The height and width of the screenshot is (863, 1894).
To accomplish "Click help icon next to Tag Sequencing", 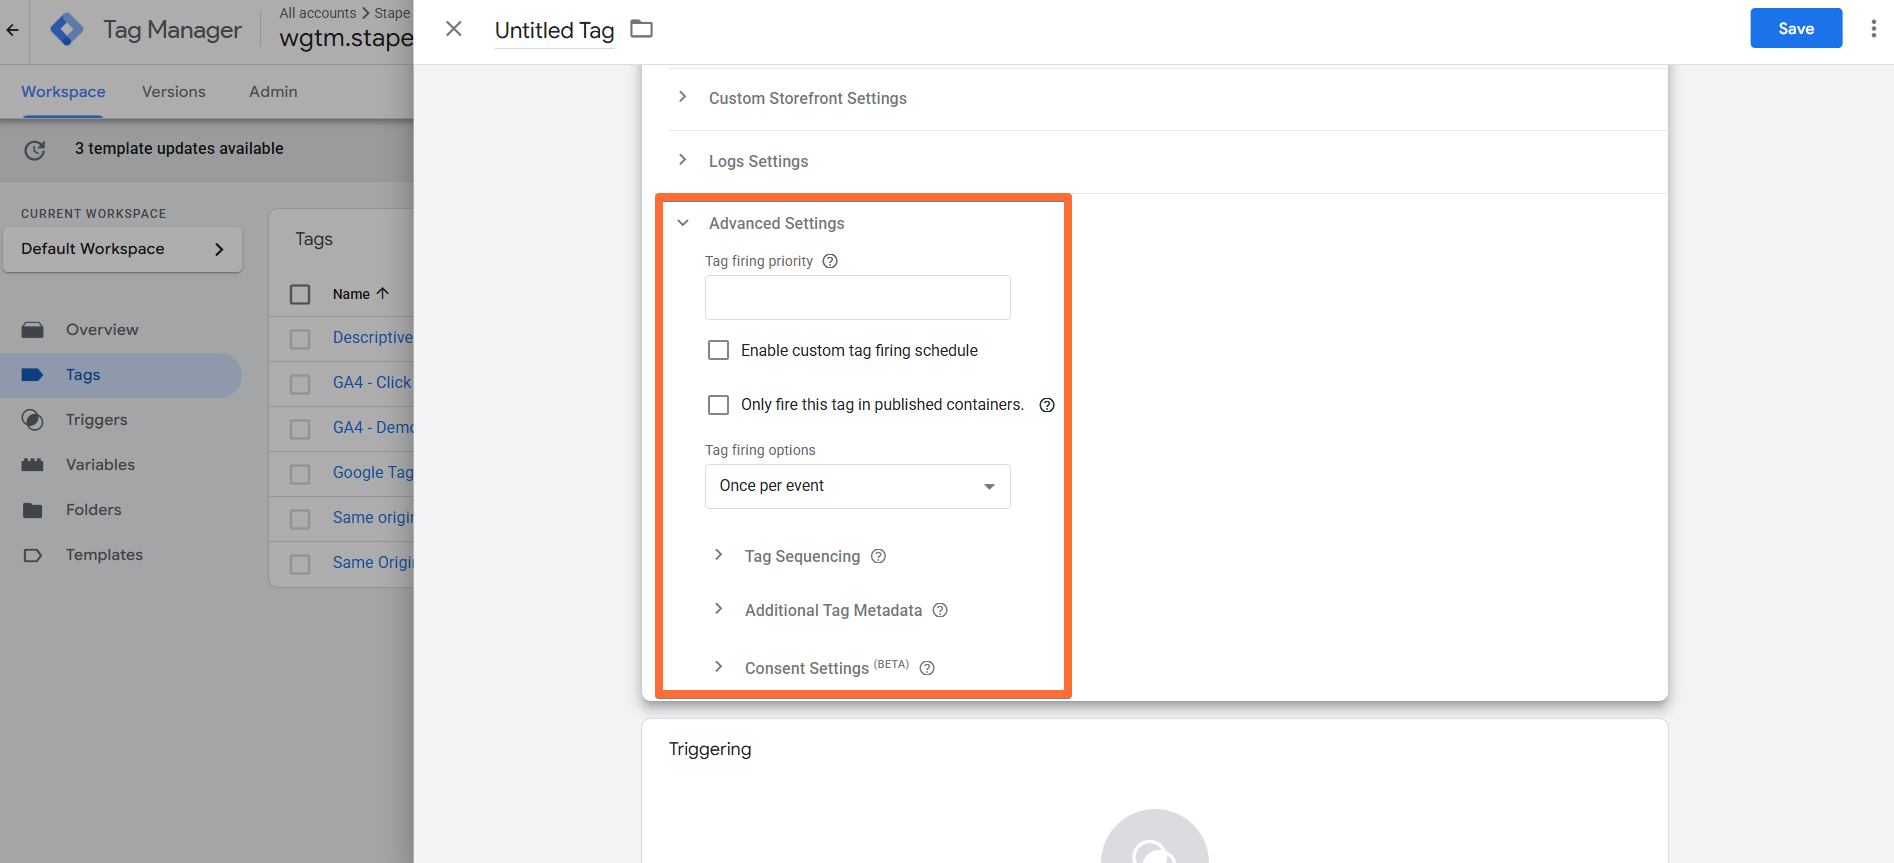I will (878, 556).
